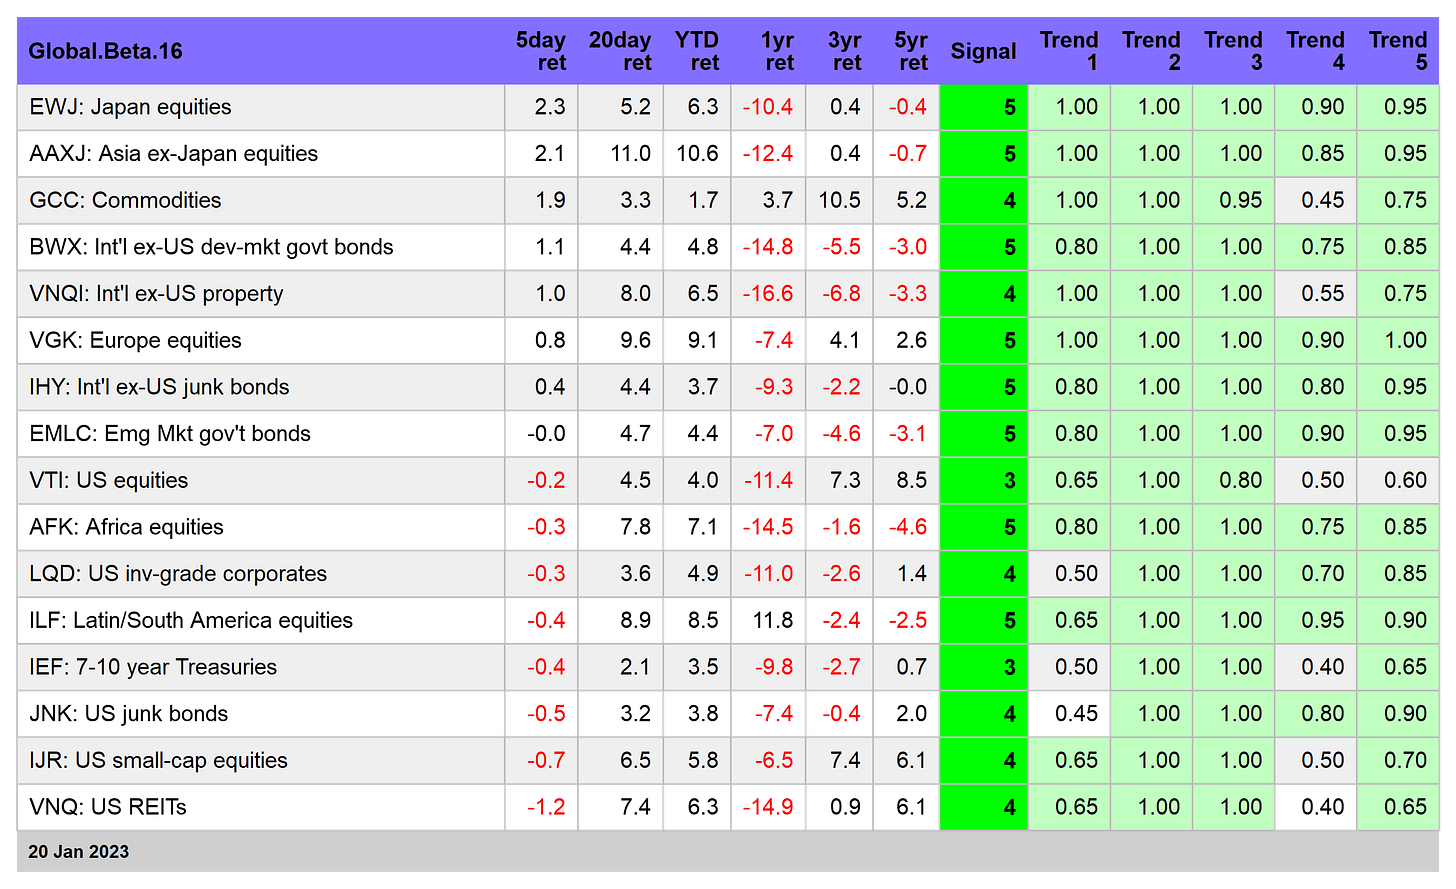Click the Trend 3 column header
Viewport: 1456px width, 889px height.
point(1233,51)
